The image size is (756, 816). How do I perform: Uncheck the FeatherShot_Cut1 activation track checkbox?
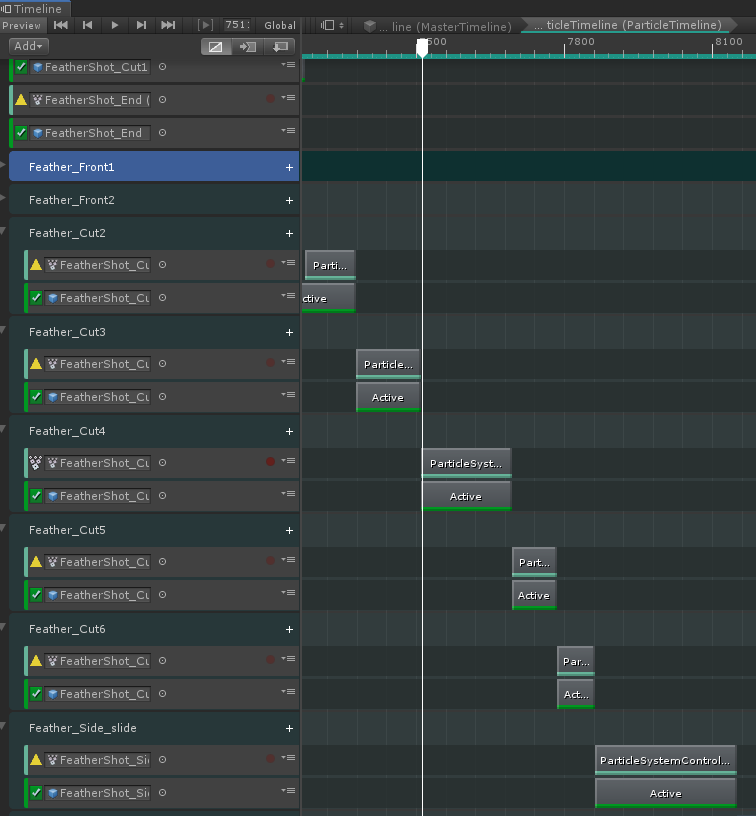(x=21, y=67)
